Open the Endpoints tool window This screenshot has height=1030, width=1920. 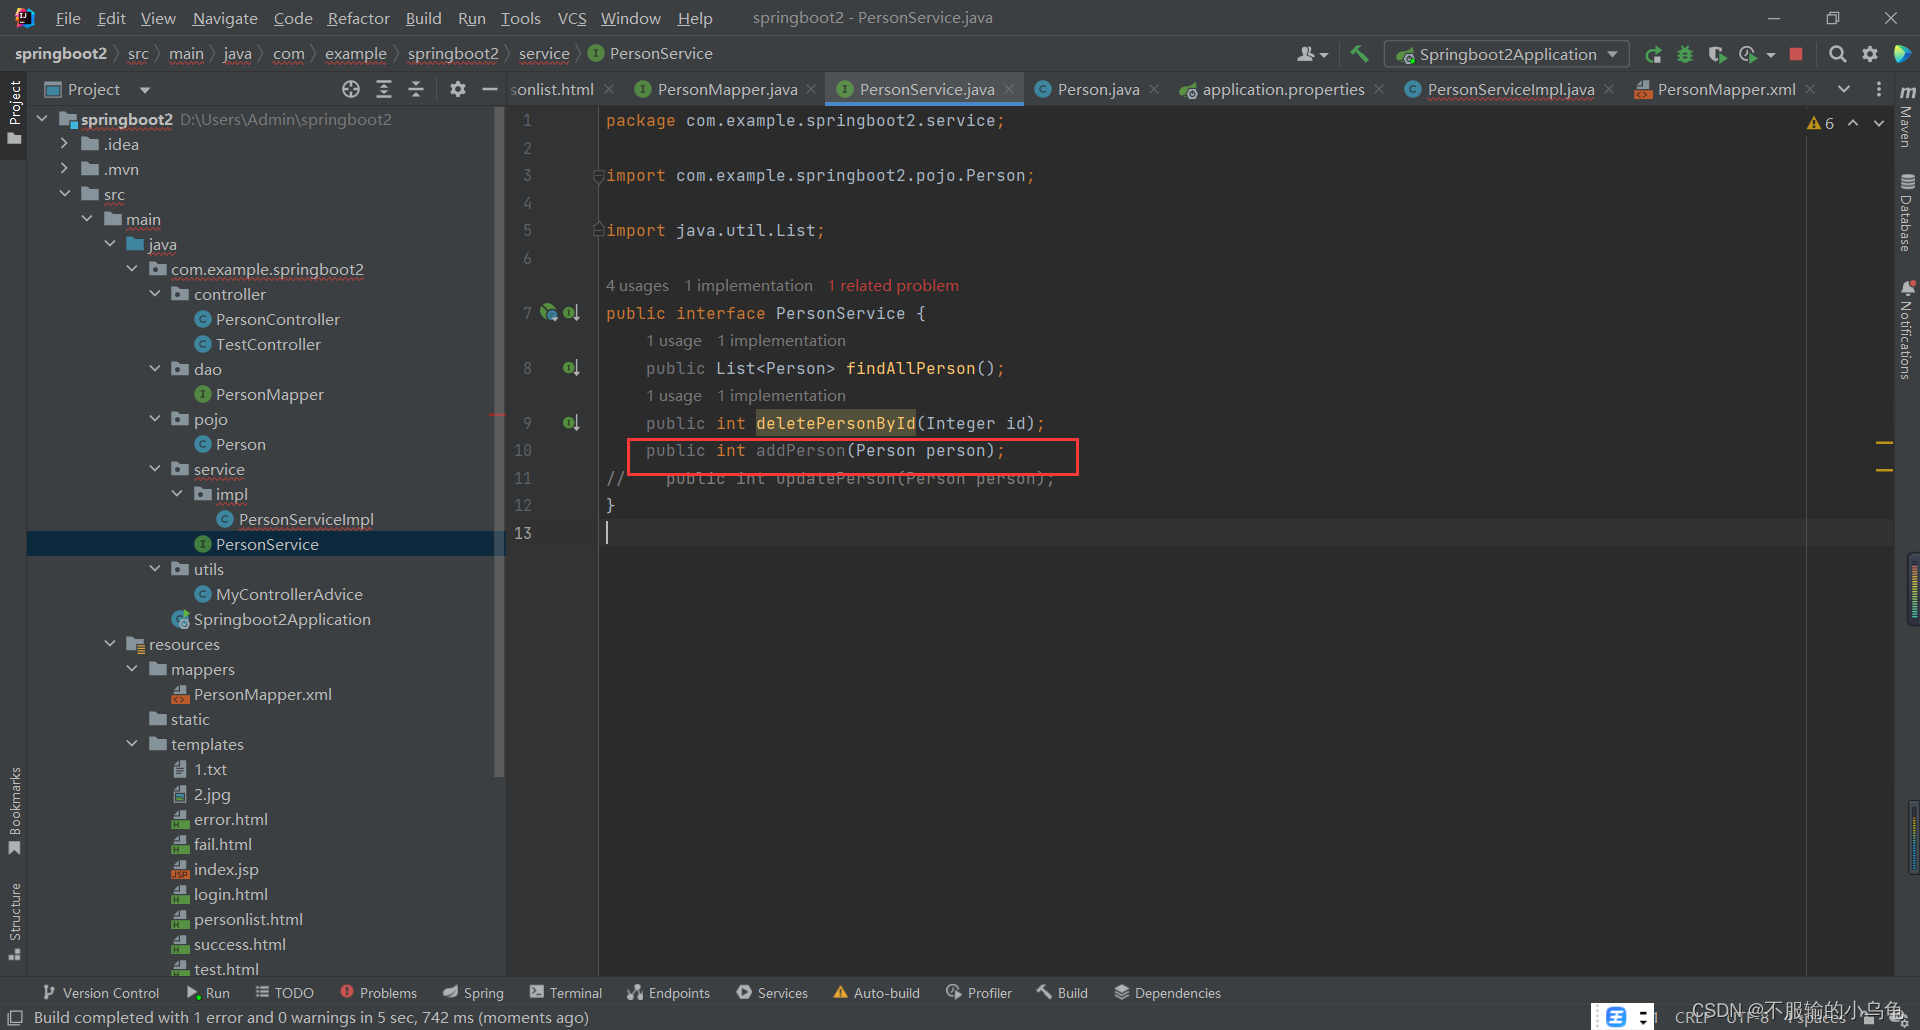coord(668,992)
